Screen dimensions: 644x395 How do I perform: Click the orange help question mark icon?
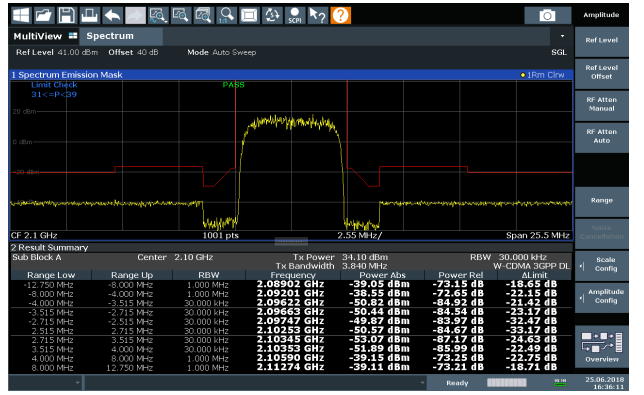point(340,15)
